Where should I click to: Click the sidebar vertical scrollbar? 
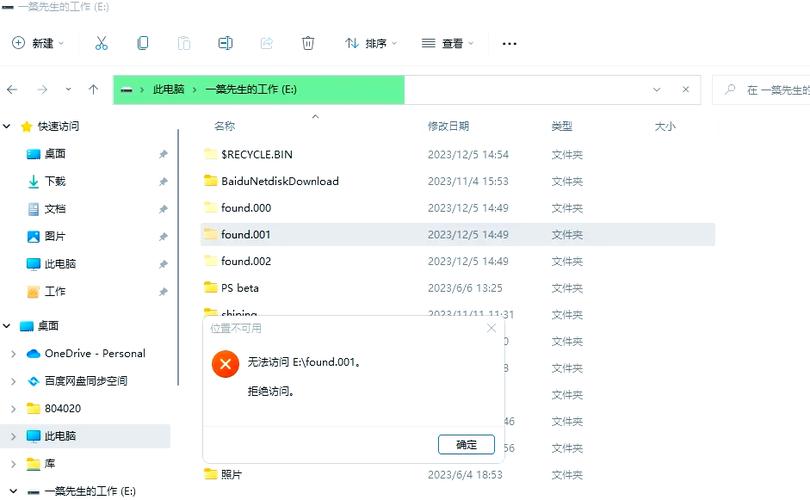coord(178,257)
